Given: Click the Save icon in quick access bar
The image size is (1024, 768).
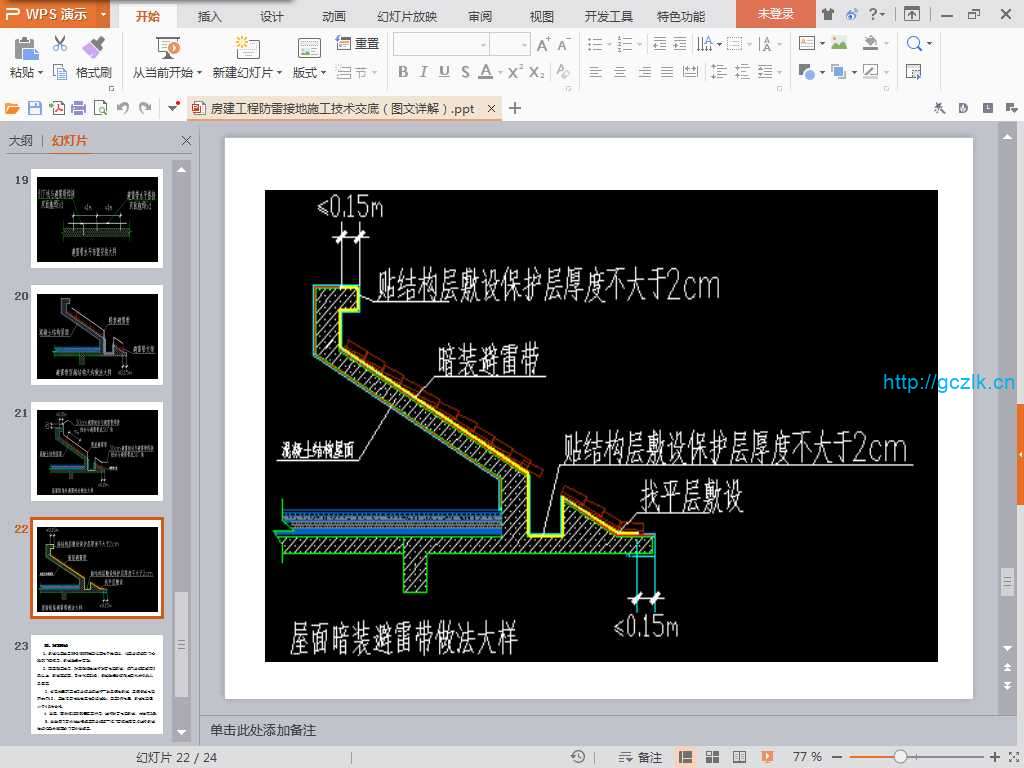Looking at the screenshot, I should point(35,109).
